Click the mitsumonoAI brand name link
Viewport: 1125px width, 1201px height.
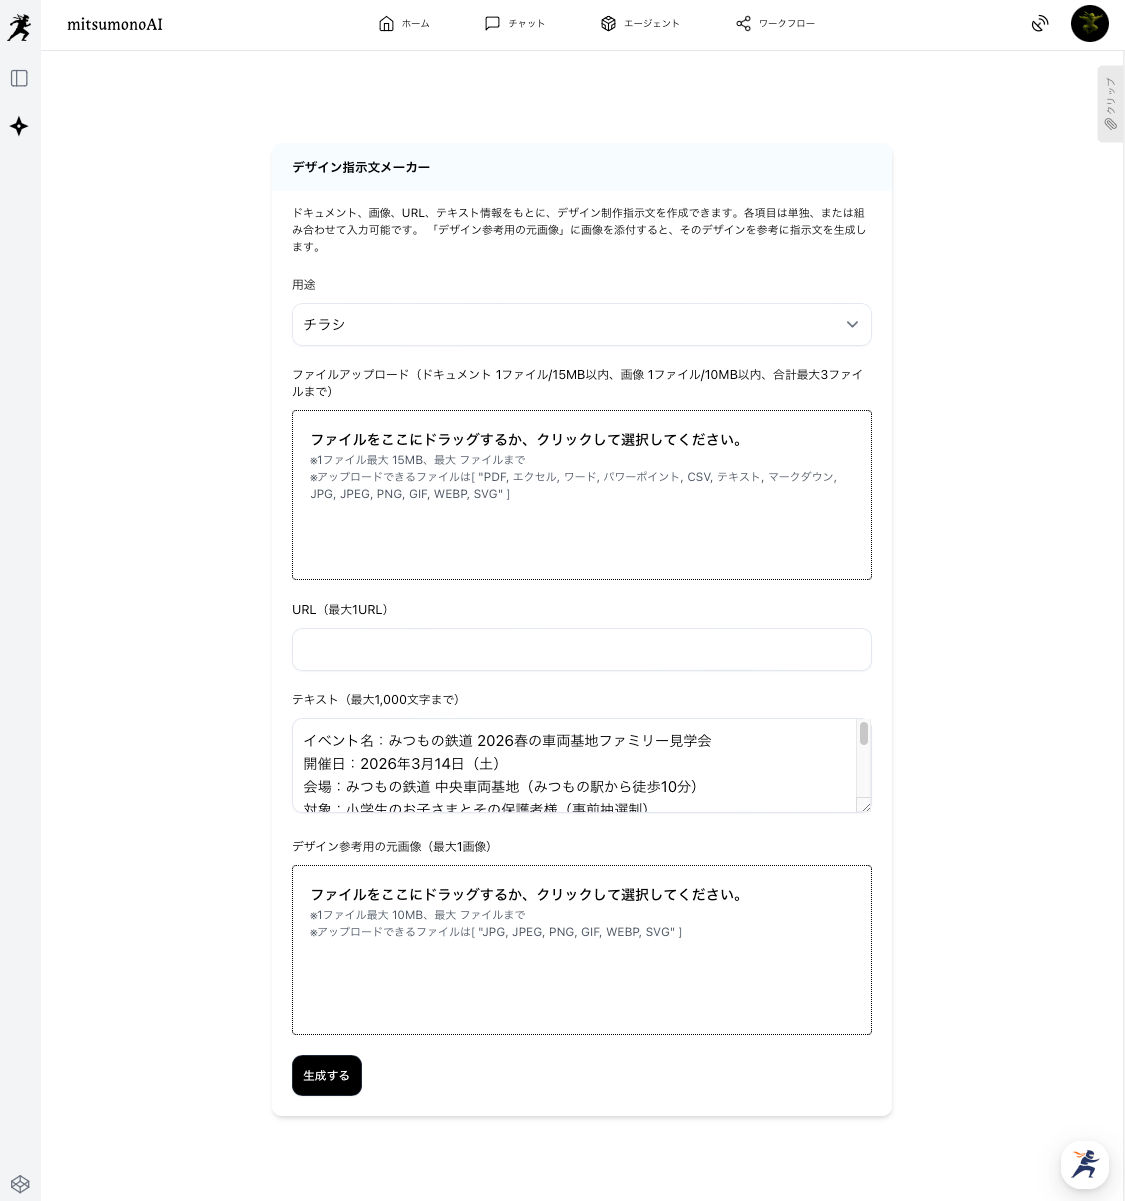click(115, 25)
